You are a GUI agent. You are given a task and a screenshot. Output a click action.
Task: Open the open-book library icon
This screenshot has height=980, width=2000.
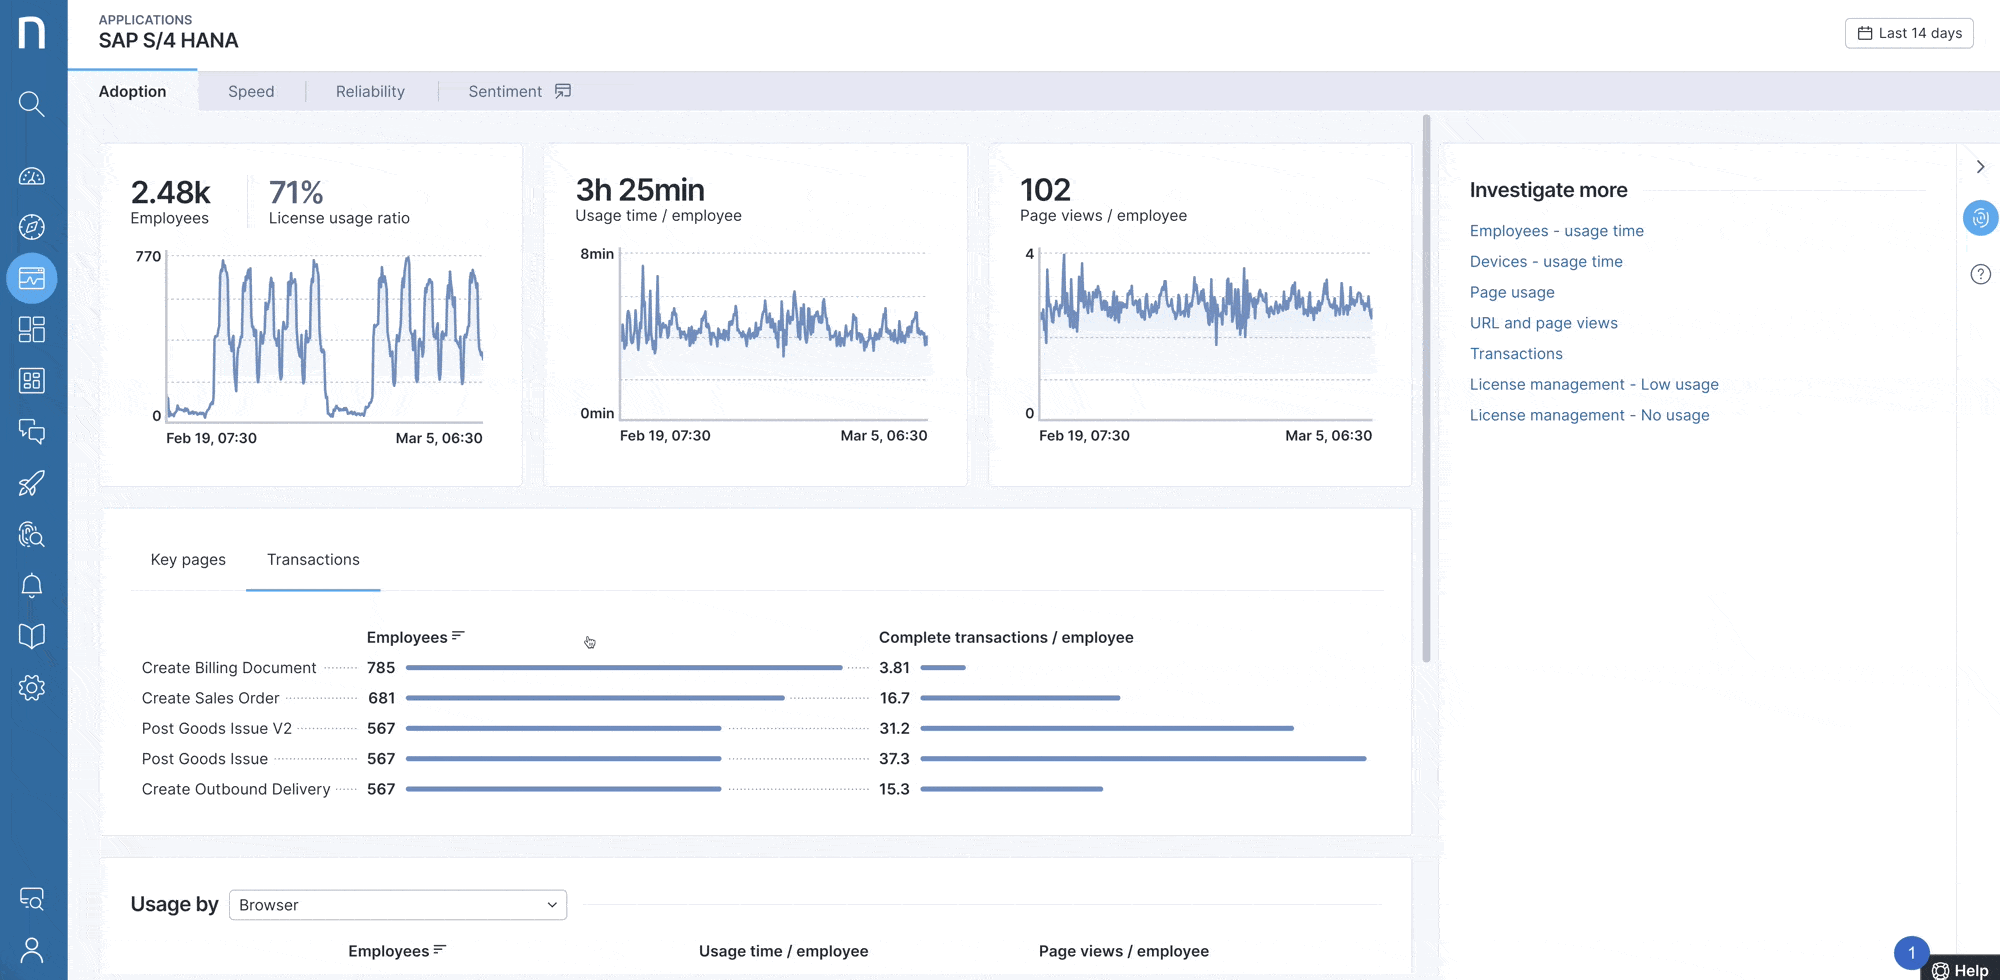(x=32, y=637)
